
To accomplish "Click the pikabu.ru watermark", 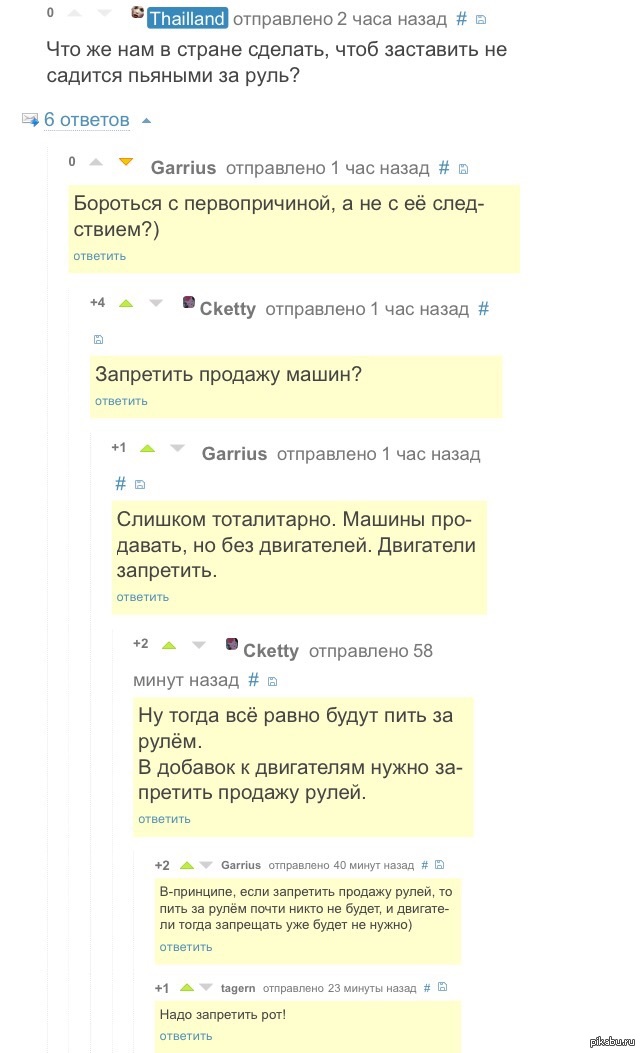I will (612, 1044).
